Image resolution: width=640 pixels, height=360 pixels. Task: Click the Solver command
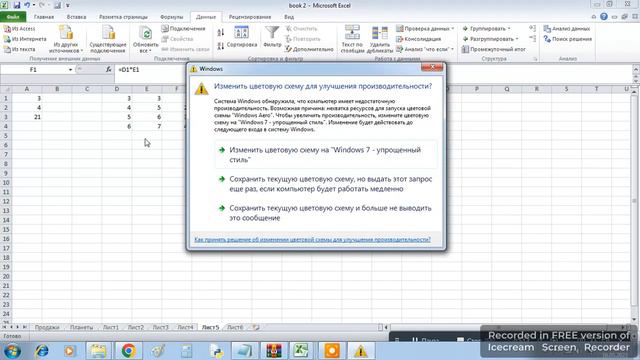(x=568, y=39)
